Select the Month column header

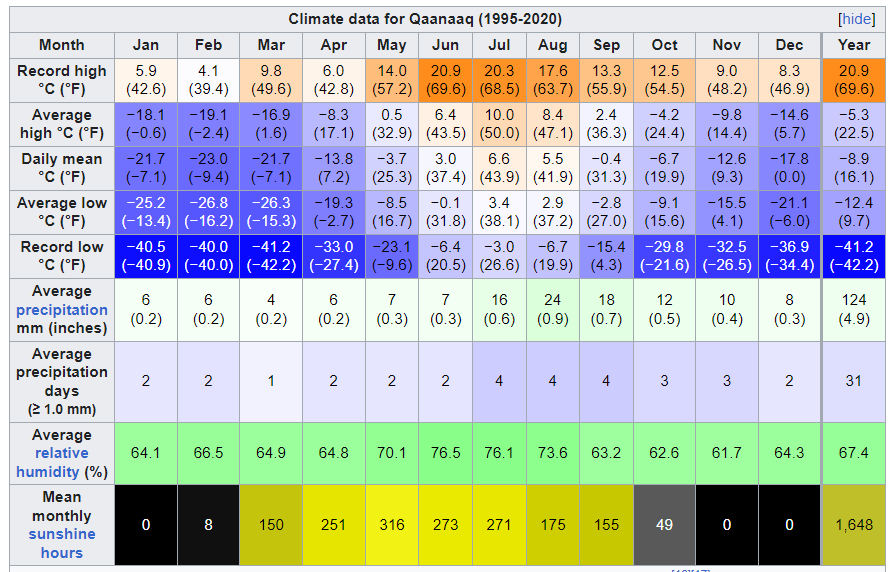62,45
